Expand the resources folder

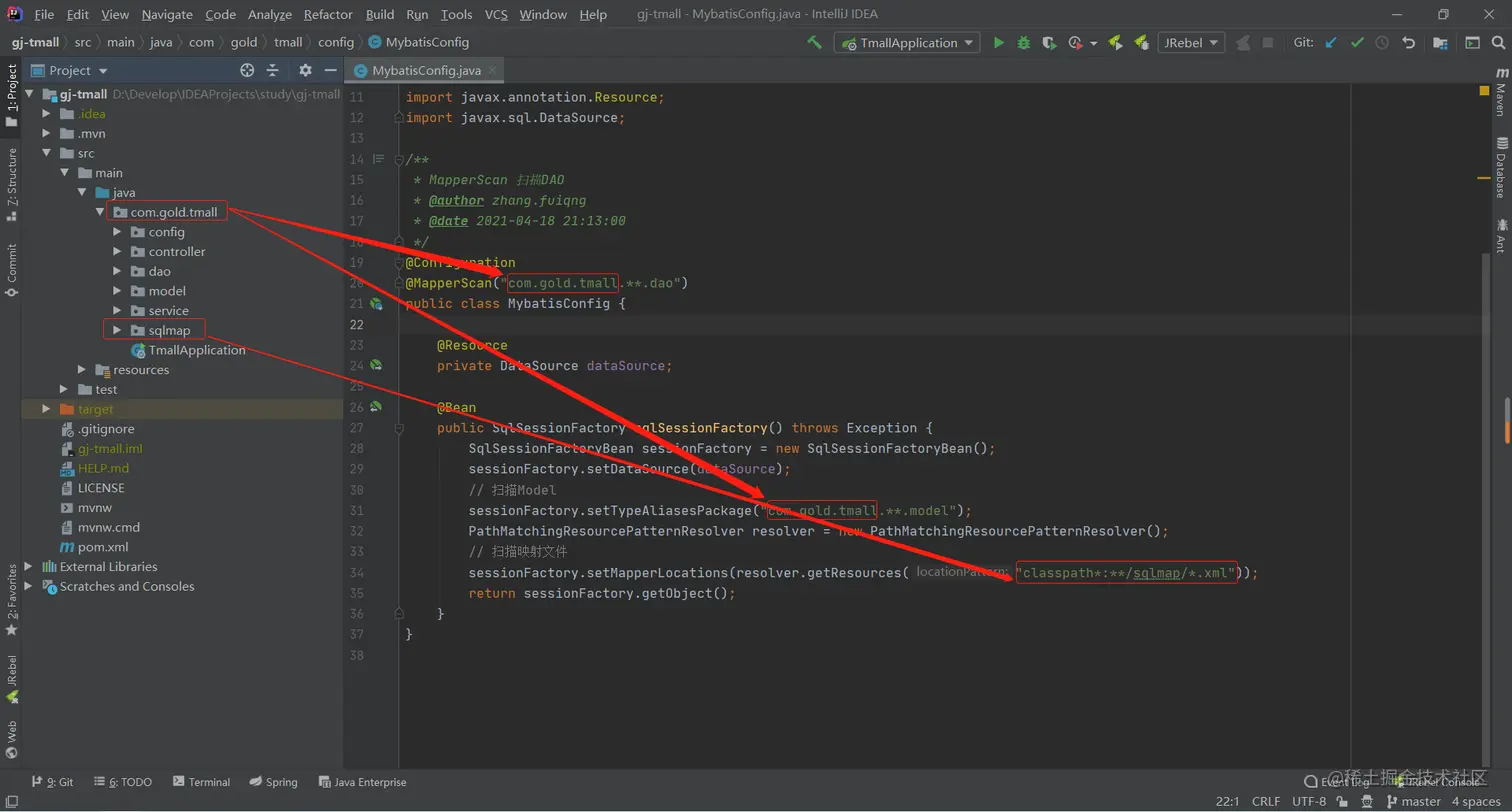[82, 370]
